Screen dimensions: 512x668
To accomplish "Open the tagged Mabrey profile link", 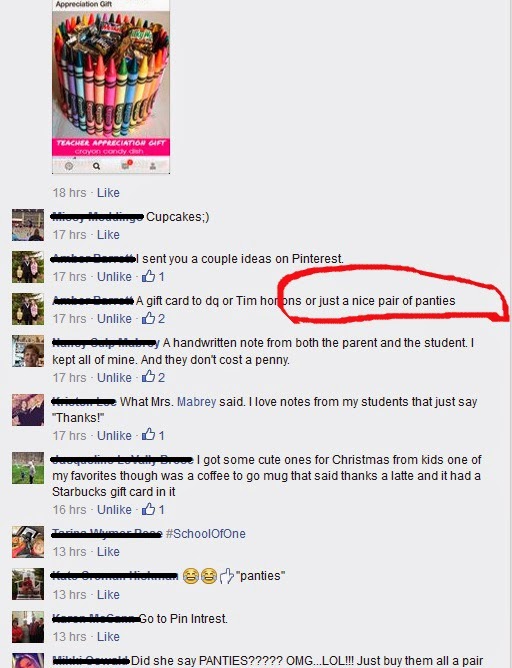I will pos(196,402).
